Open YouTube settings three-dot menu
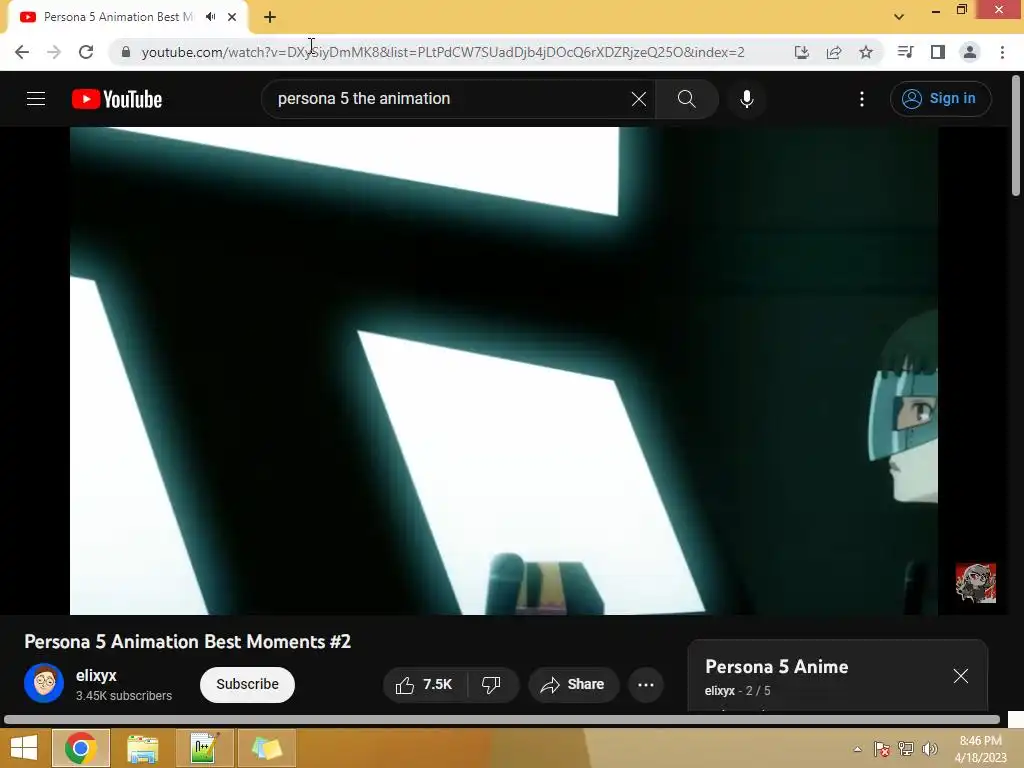Image resolution: width=1024 pixels, height=768 pixels. [862, 99]
